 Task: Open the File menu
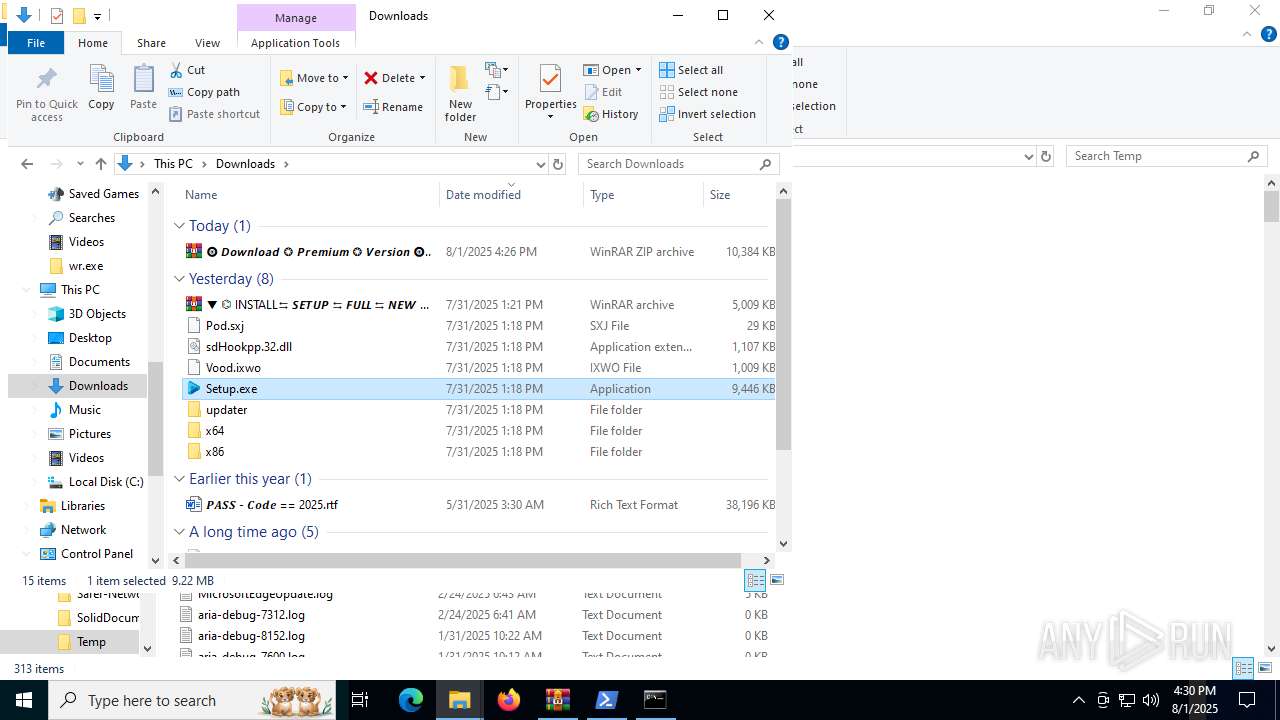36,43
